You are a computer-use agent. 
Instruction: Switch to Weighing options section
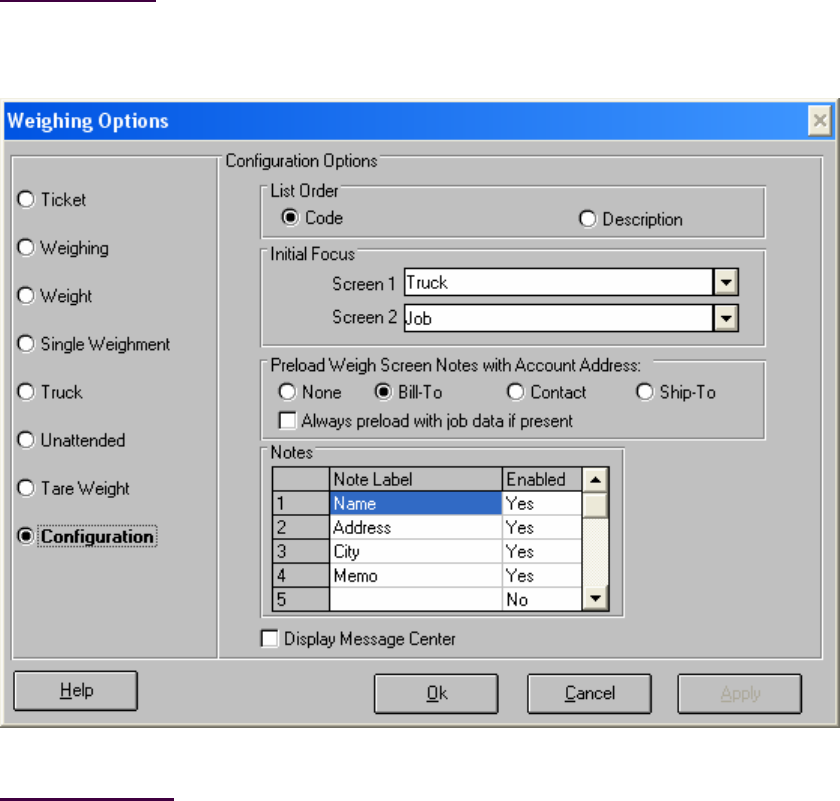click(27, 248)
